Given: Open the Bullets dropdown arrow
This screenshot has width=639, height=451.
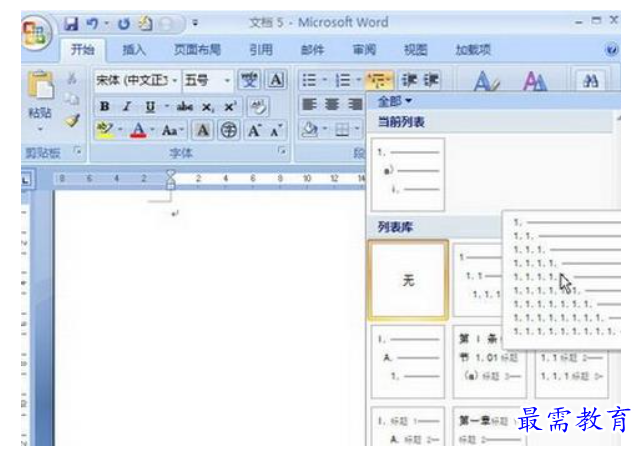Looking at the screenshot, I should tap(325, 80).
